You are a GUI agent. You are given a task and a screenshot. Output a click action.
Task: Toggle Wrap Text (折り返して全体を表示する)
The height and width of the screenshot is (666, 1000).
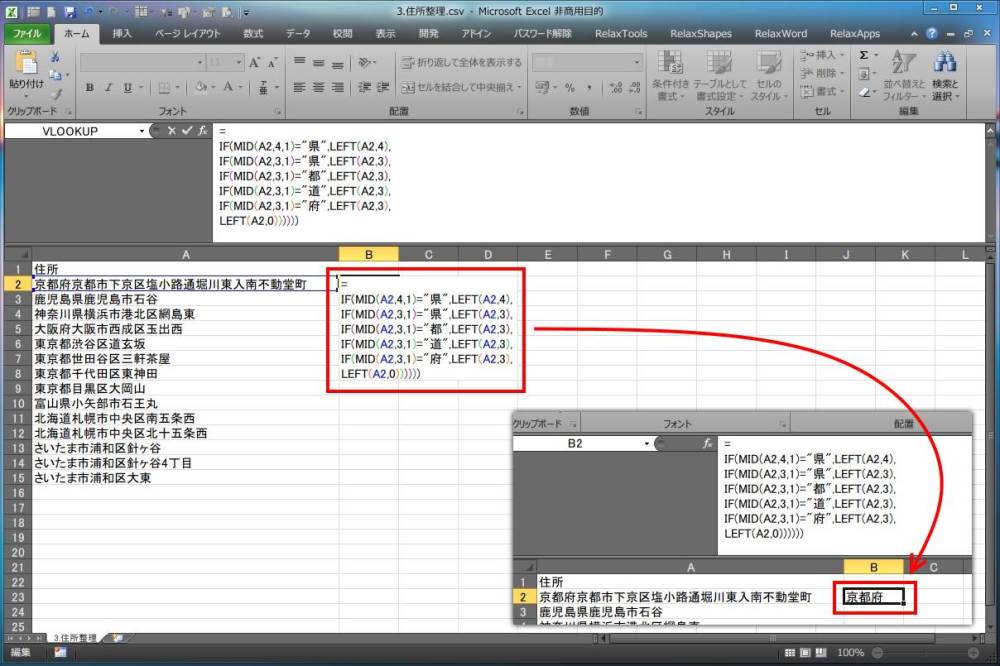pyautogui.click(x=461, y=62)
